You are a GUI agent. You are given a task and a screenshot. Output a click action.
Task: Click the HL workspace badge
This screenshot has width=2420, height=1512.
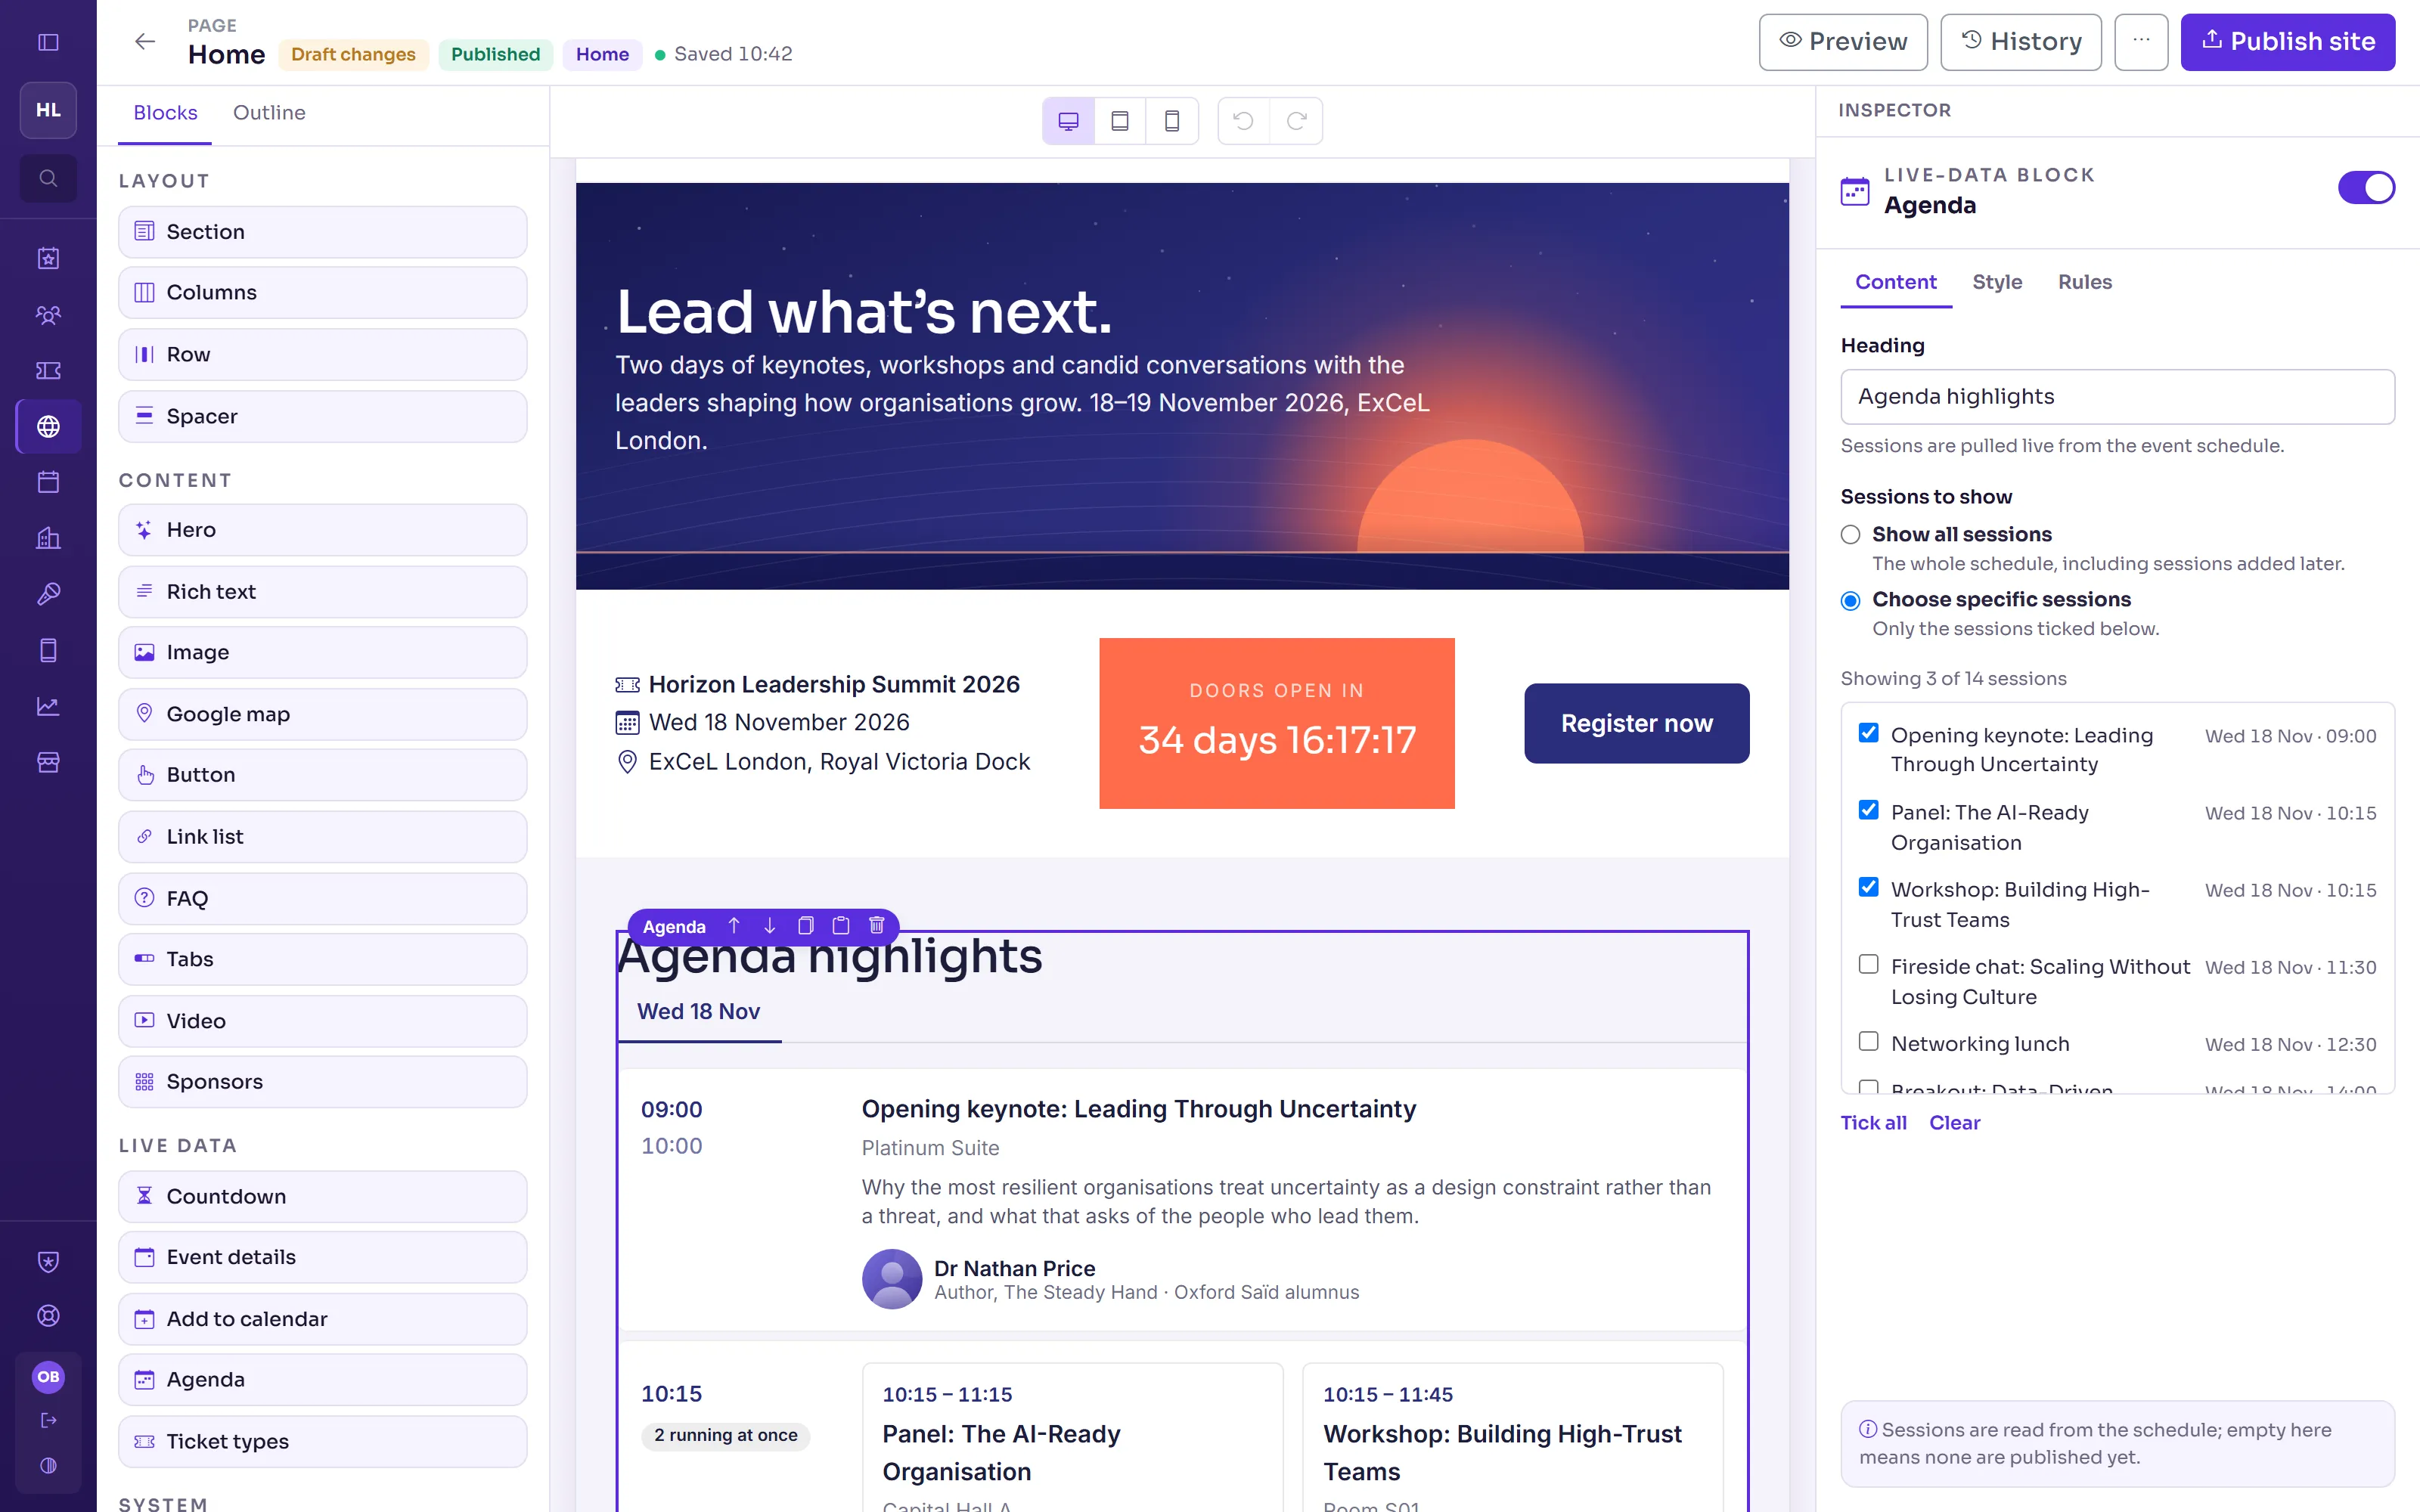pos(48,110)
